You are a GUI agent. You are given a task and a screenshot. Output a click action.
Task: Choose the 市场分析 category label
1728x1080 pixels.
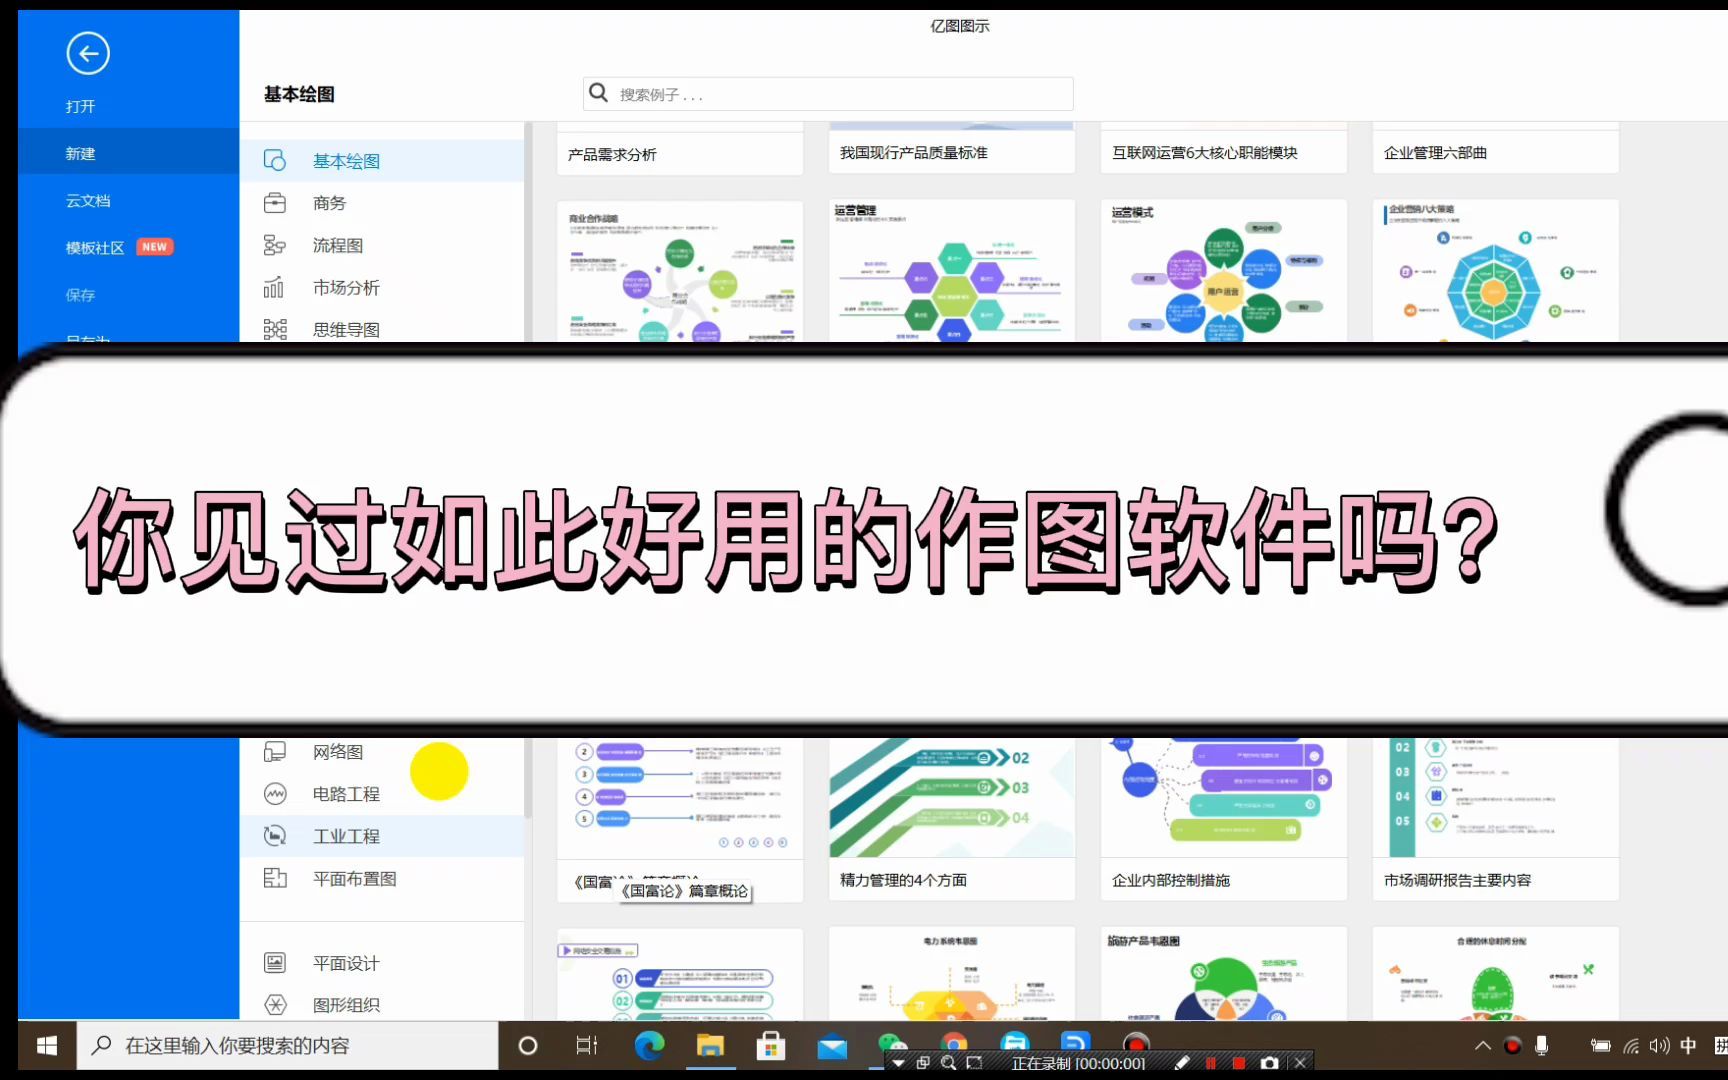[346, 287]
